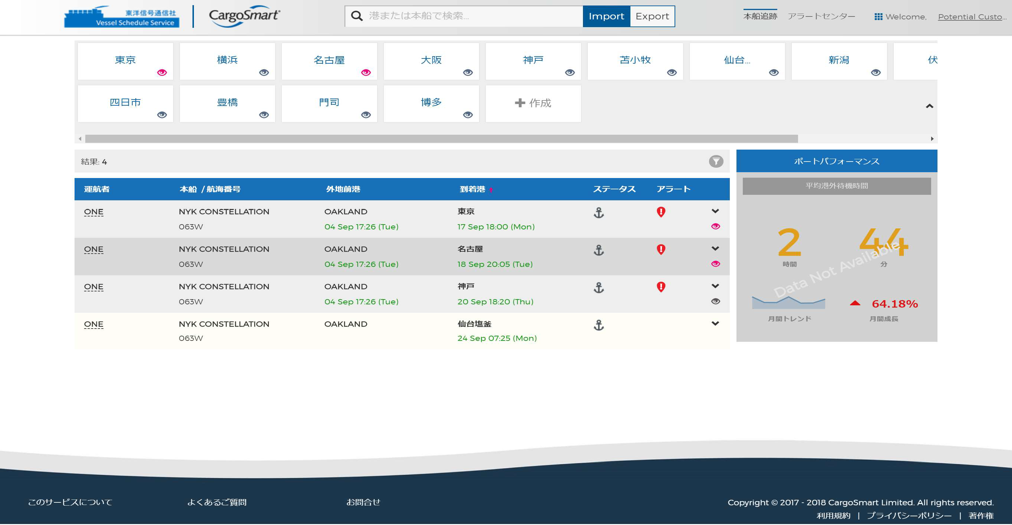
Task: Click the ＋作成 create button
Action: pyautogui.click(x=533, y=103)
